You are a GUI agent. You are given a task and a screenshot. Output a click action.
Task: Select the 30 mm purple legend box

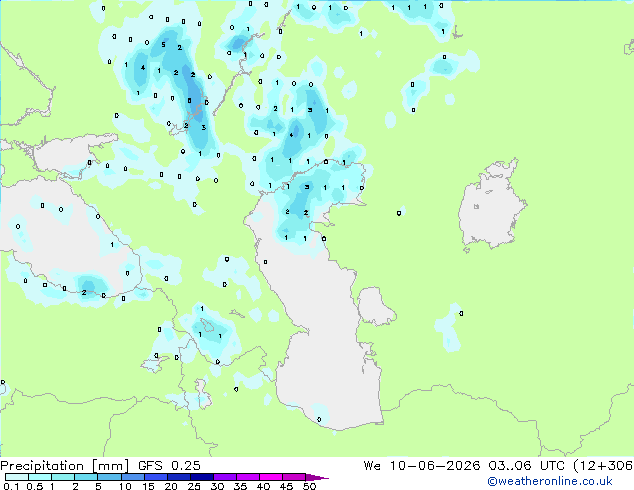[x=224, y=477]
